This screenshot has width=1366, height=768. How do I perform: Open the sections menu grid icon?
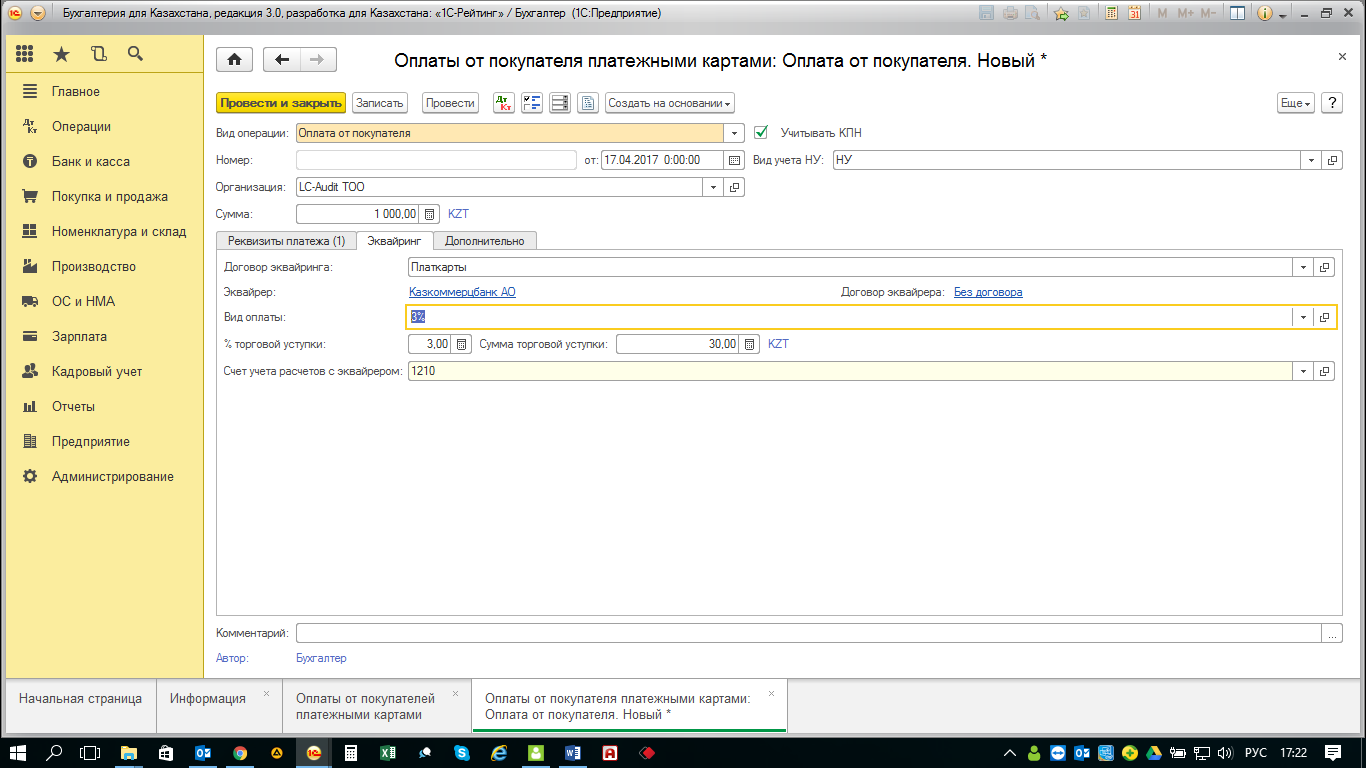tap(25, 54)
